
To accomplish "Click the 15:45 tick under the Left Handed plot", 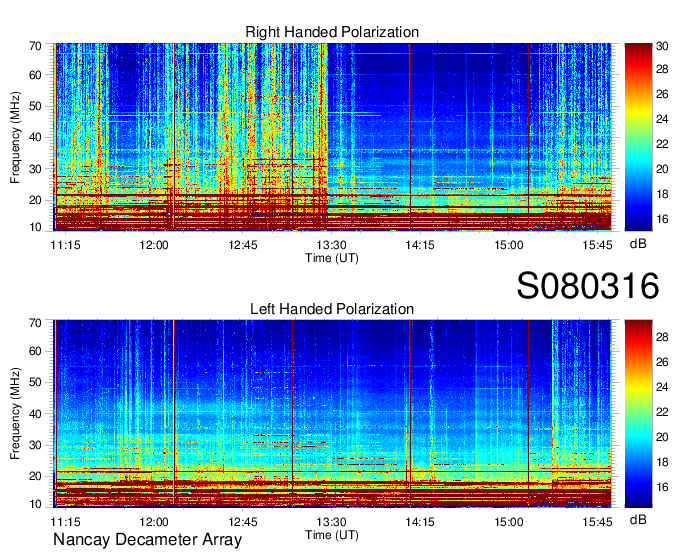I will click(x=597, y=522).
